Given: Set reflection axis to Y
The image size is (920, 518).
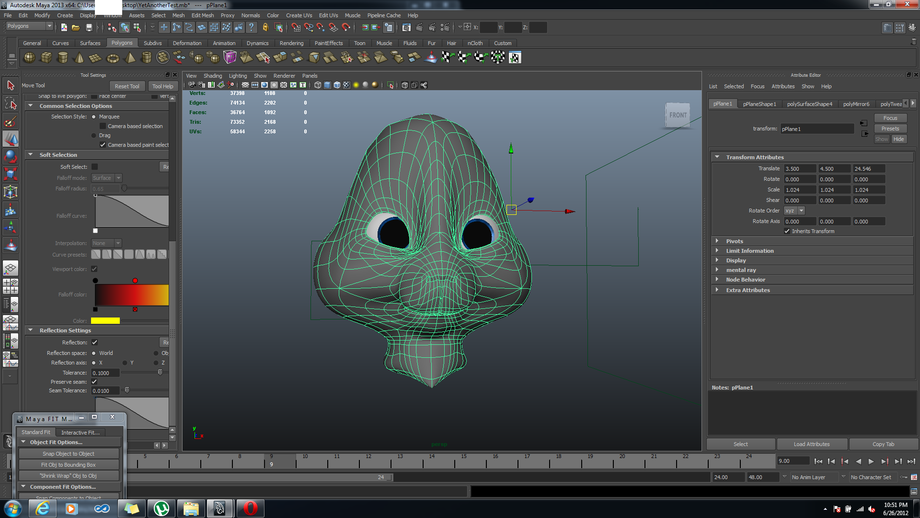Looking at the screenshot, I should coord(124,363).
